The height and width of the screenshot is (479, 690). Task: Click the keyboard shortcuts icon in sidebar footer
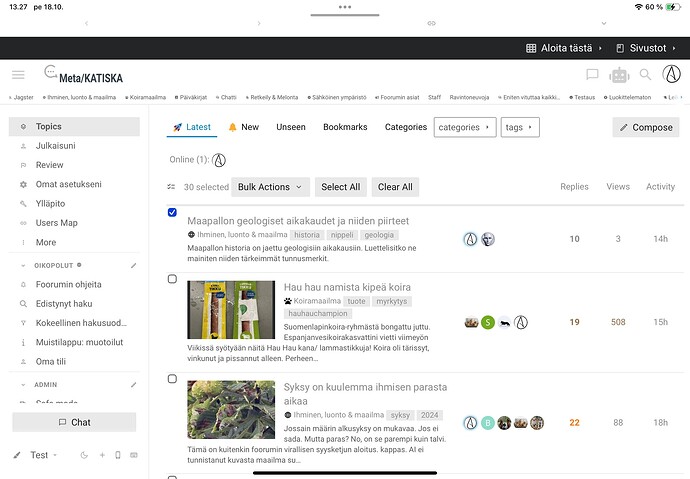134,455
